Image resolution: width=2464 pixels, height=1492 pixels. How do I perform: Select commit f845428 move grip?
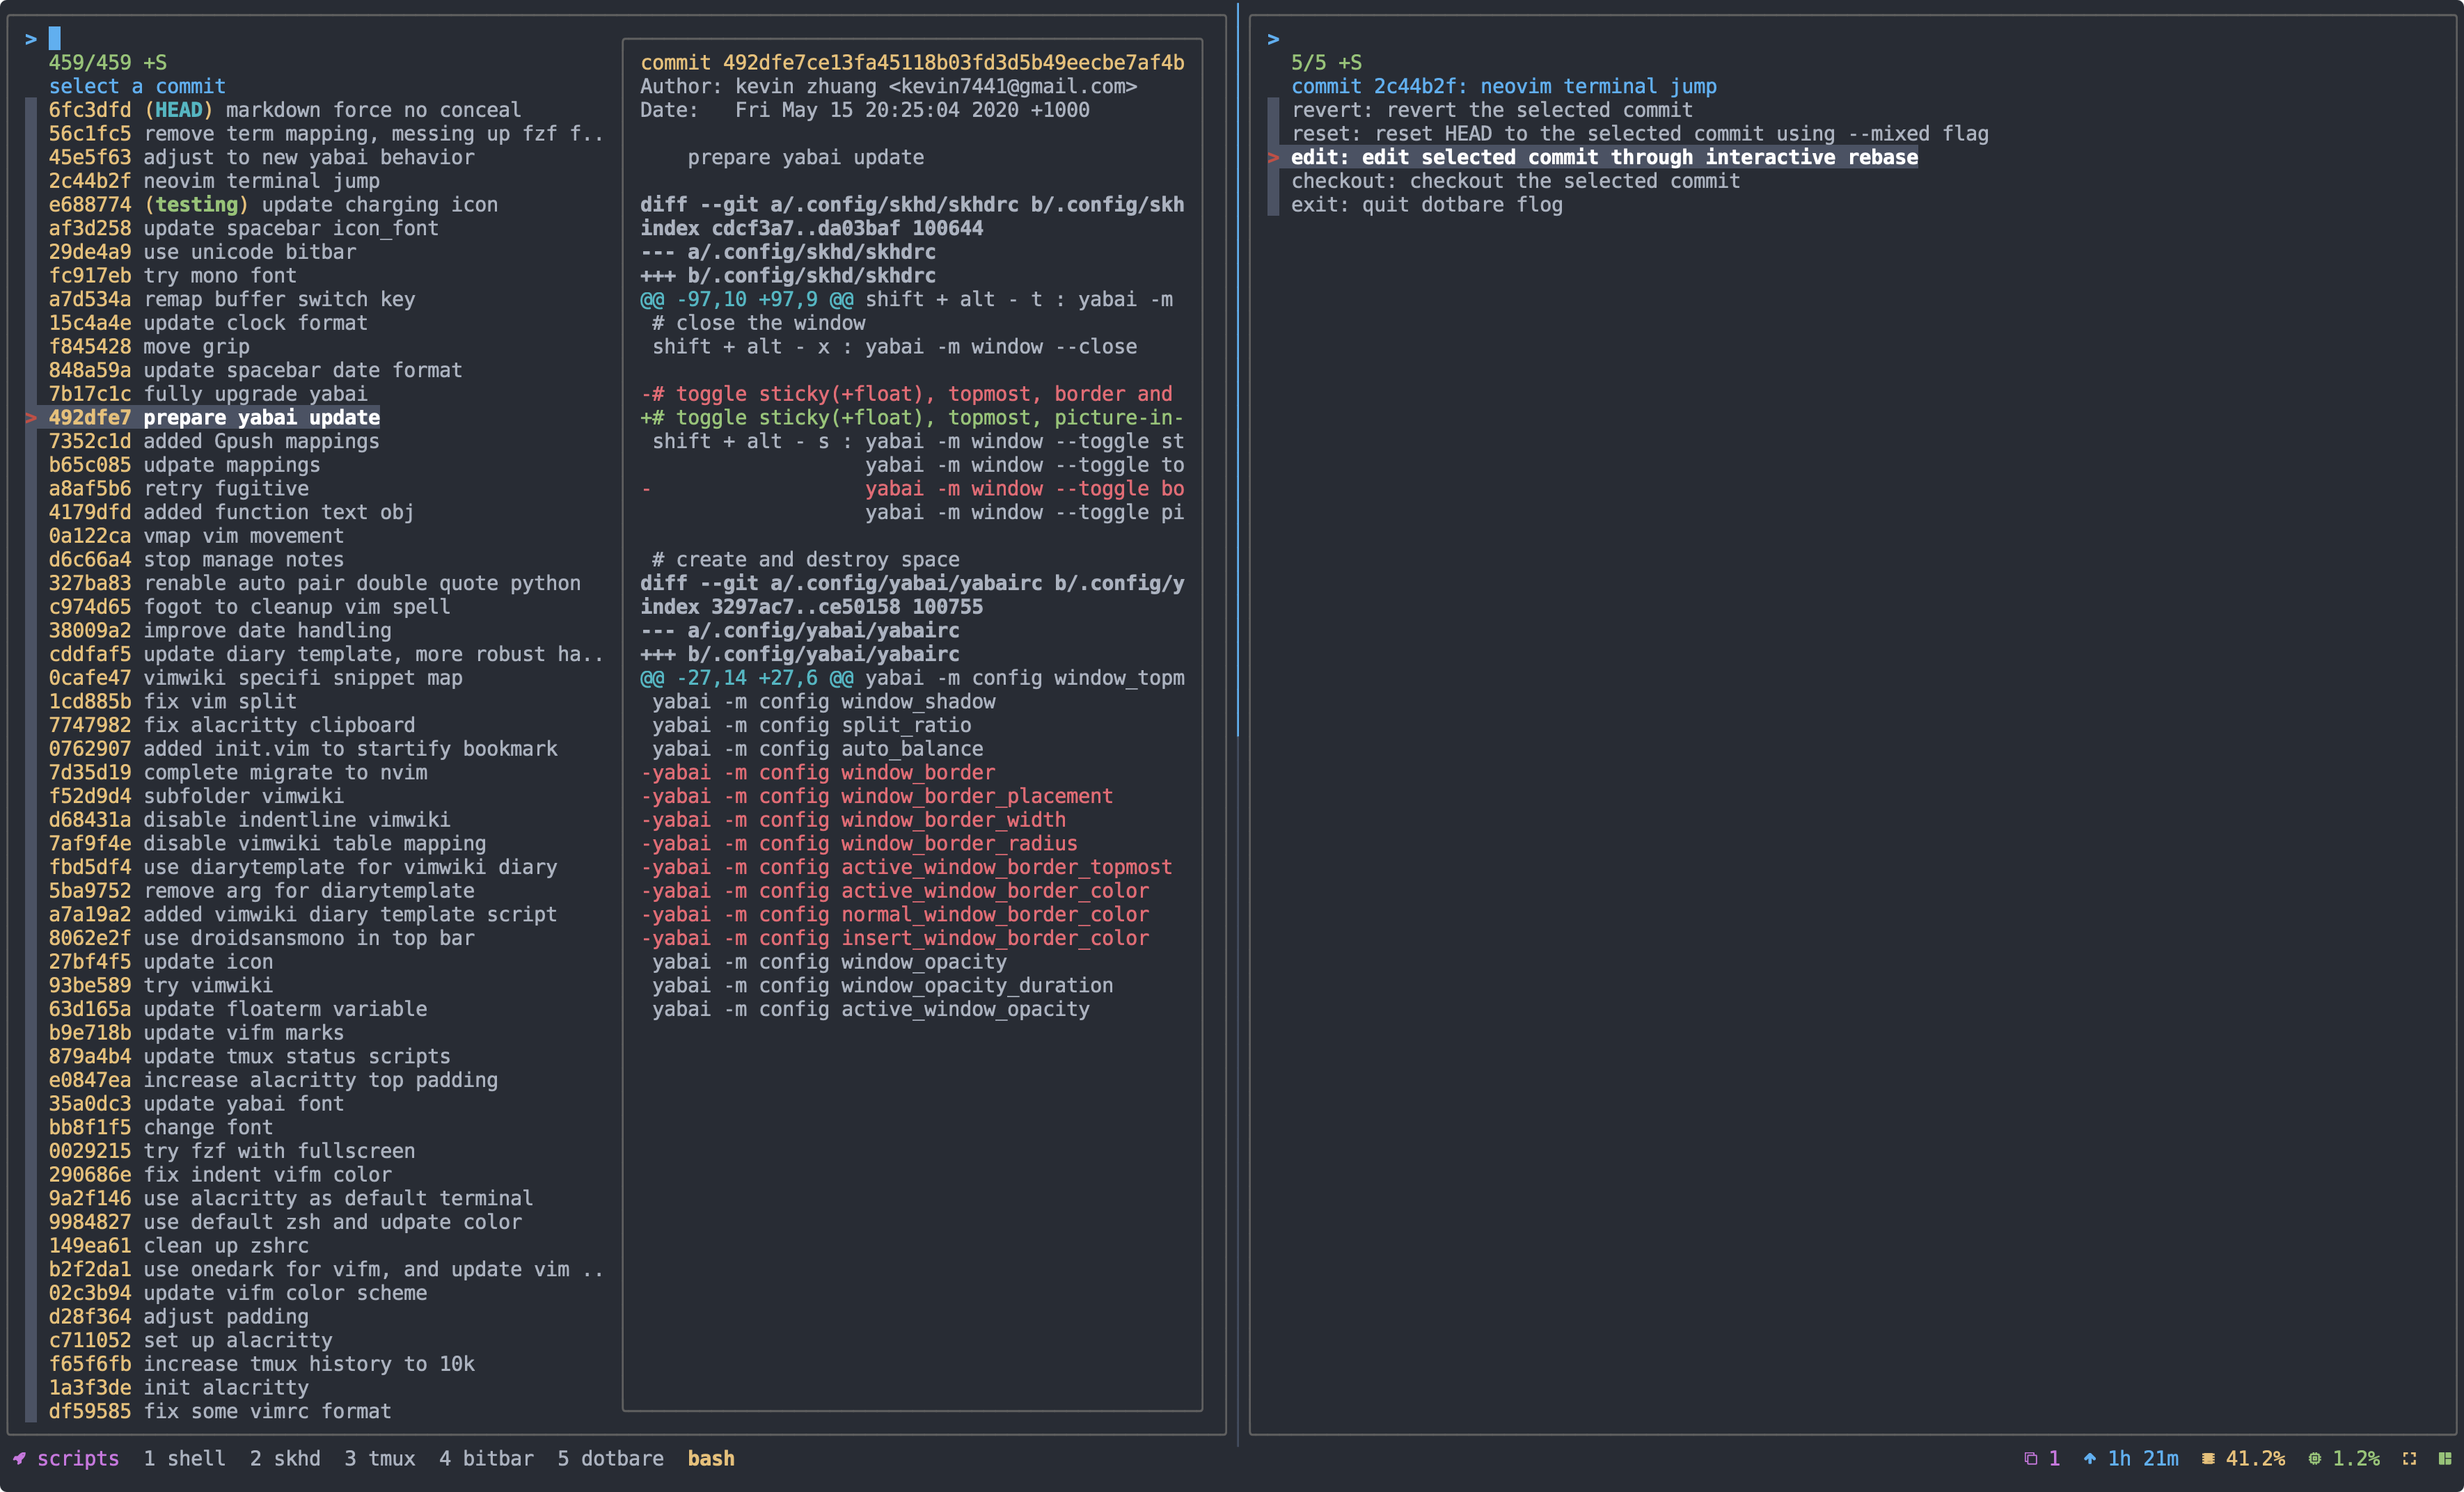tap(150, 347)
